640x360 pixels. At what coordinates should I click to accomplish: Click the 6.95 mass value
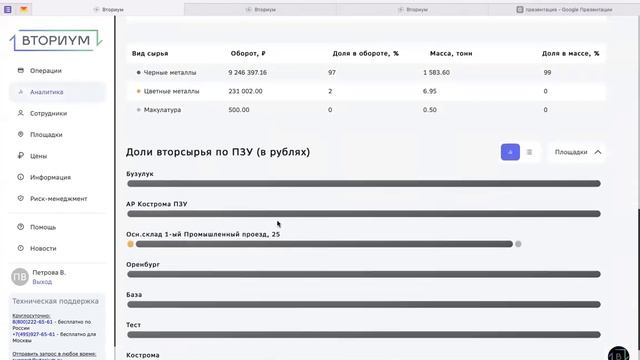[x=430, y=91]
